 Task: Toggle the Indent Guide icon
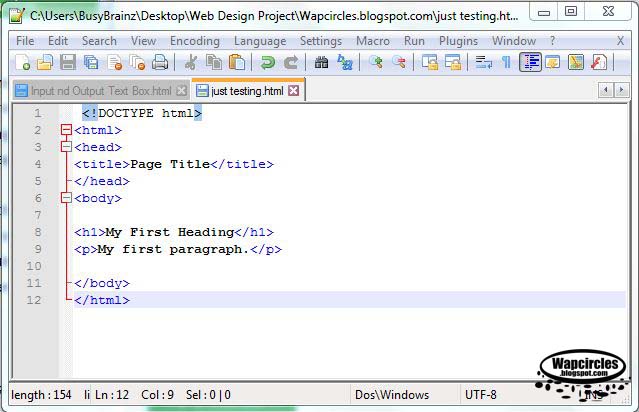click(530, 63)
